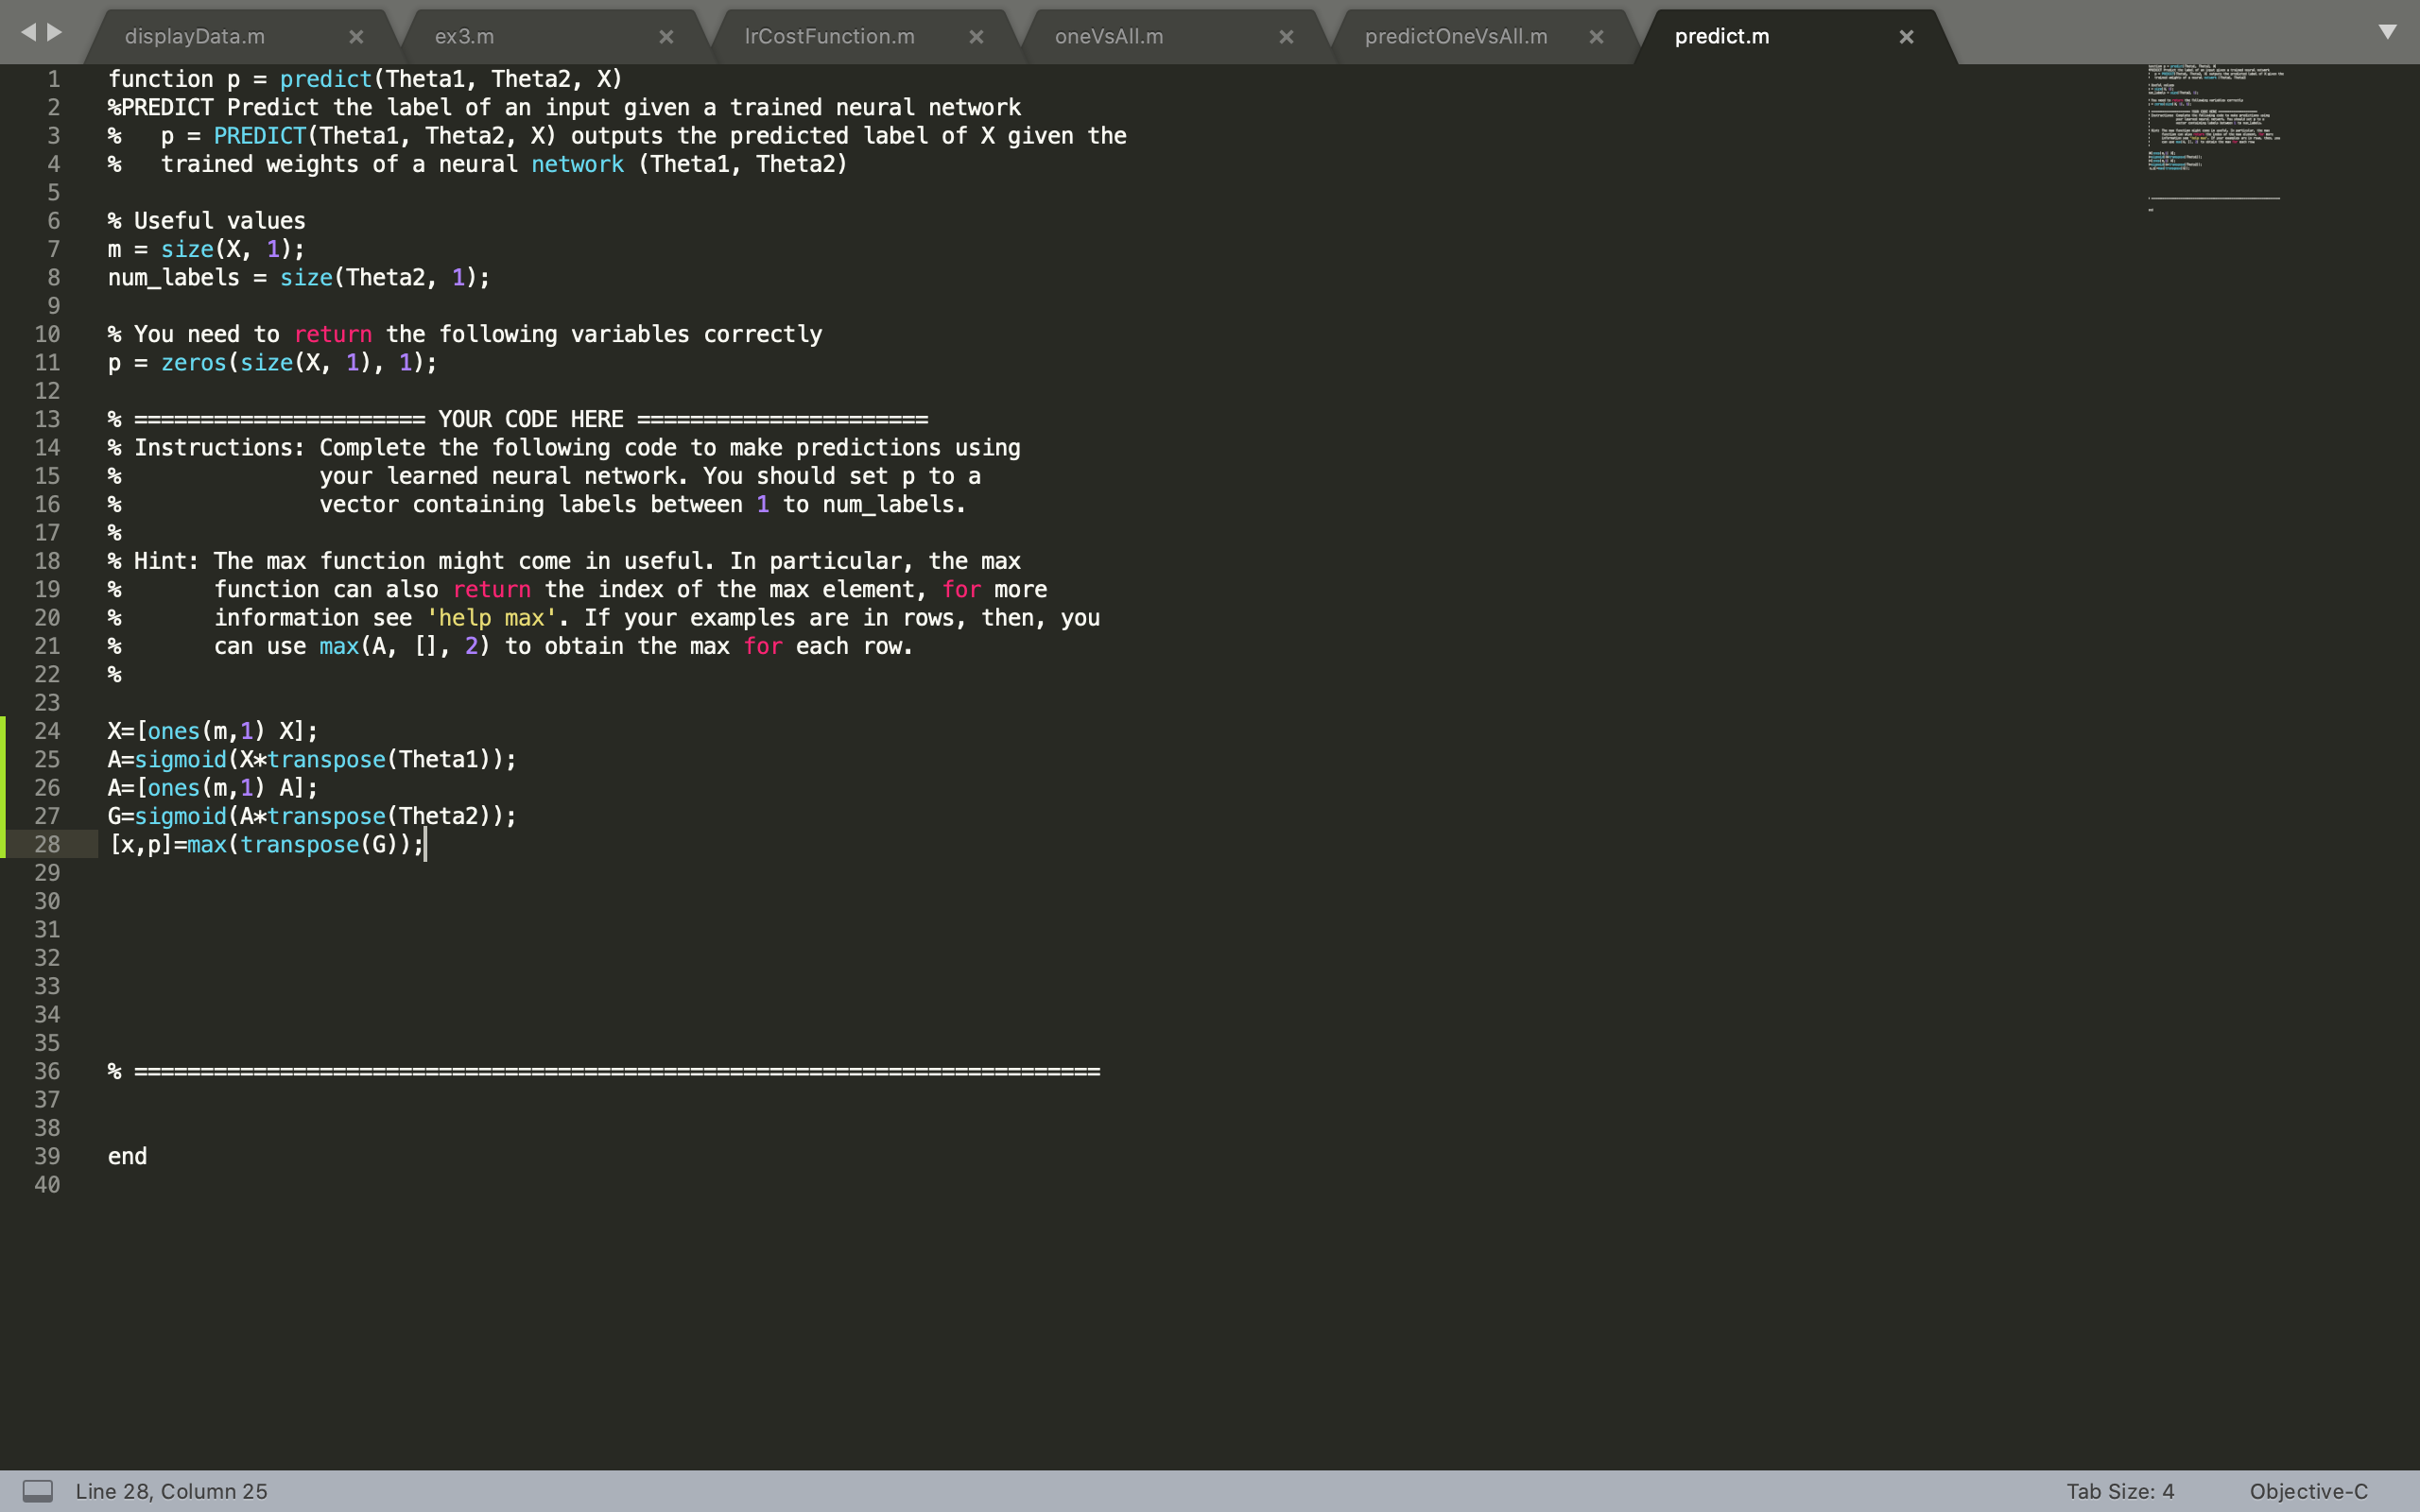Close the displayData.m tab
The height and width of the screenshot is (1512, 2420).
(x=356, y=37)
